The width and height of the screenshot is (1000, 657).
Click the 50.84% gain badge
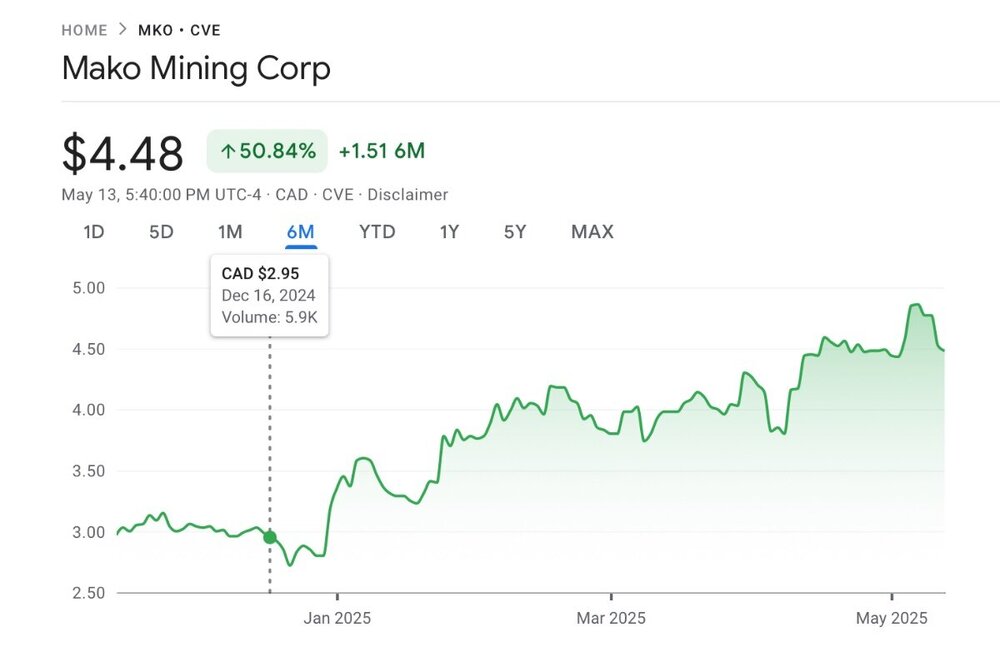267,151
